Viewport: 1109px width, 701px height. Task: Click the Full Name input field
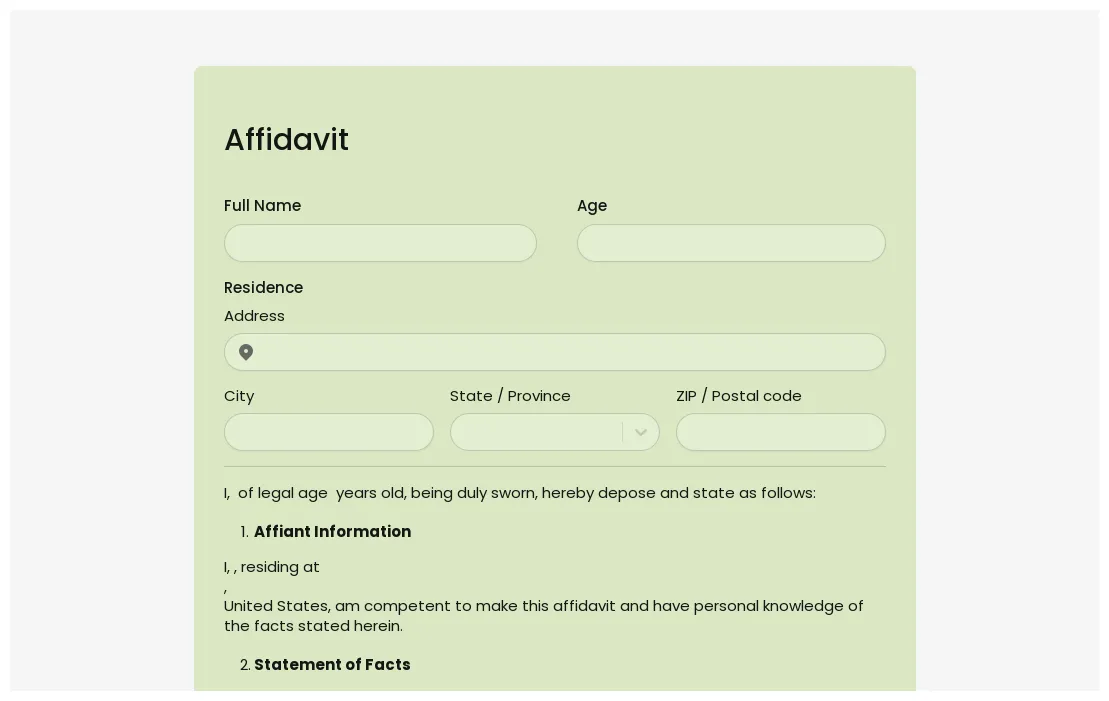(380, 243)
